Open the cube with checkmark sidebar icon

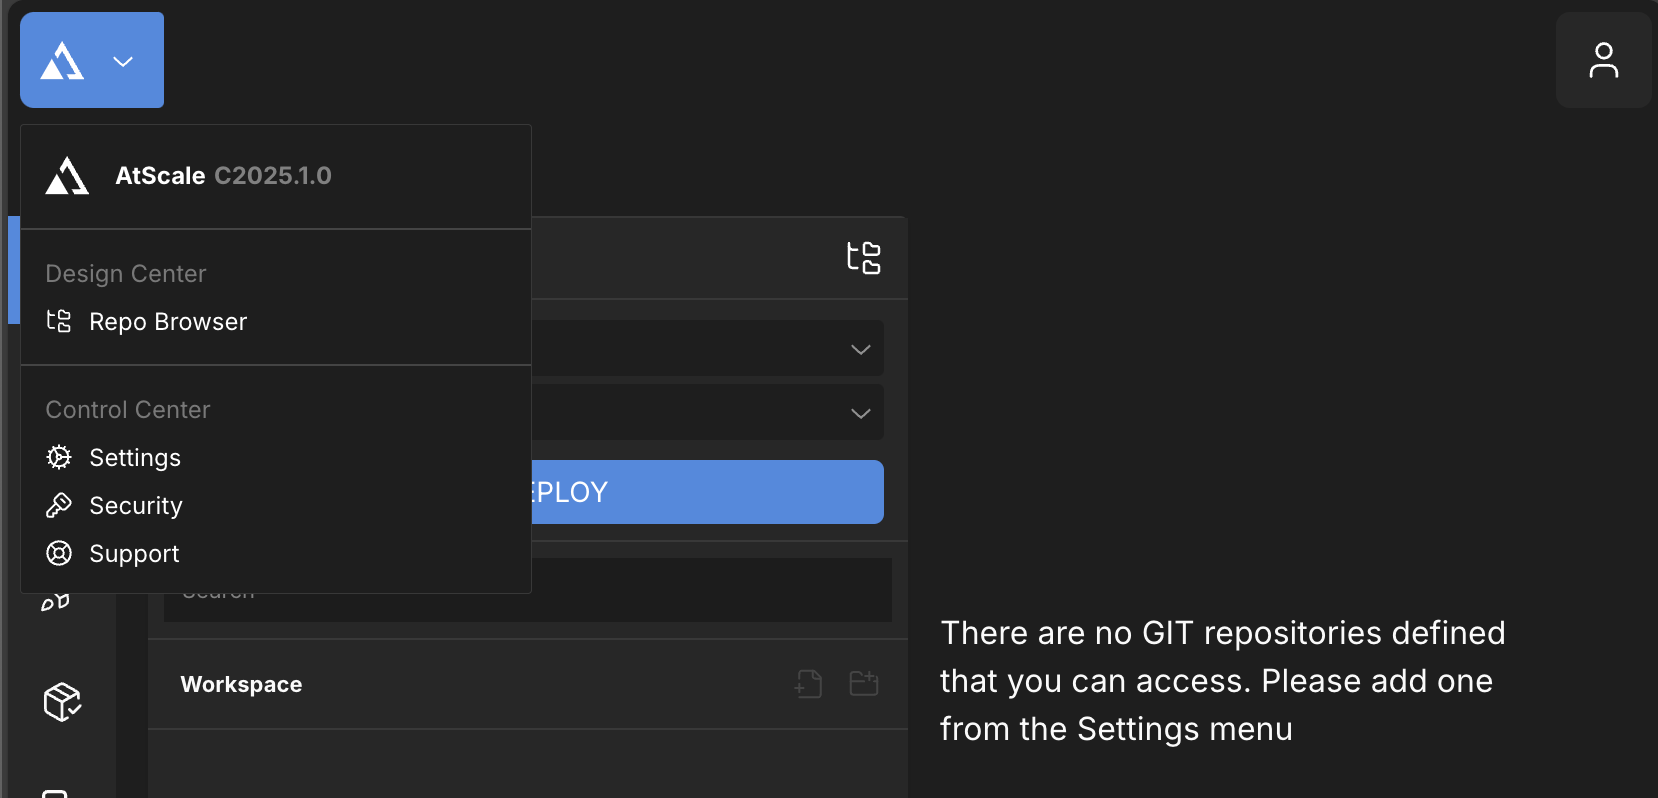[x=62, y=702]
